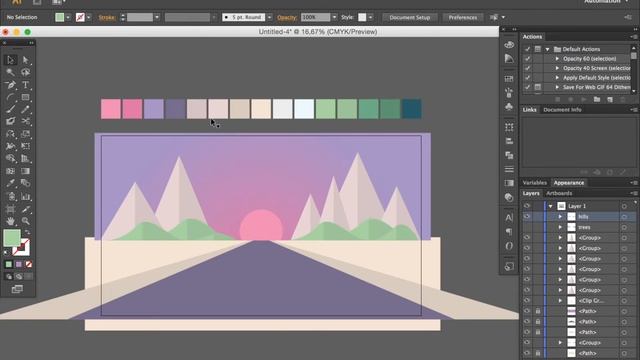
Task: Open the 5 pt. Round brush dropdown
Action: tap(269, 17)
